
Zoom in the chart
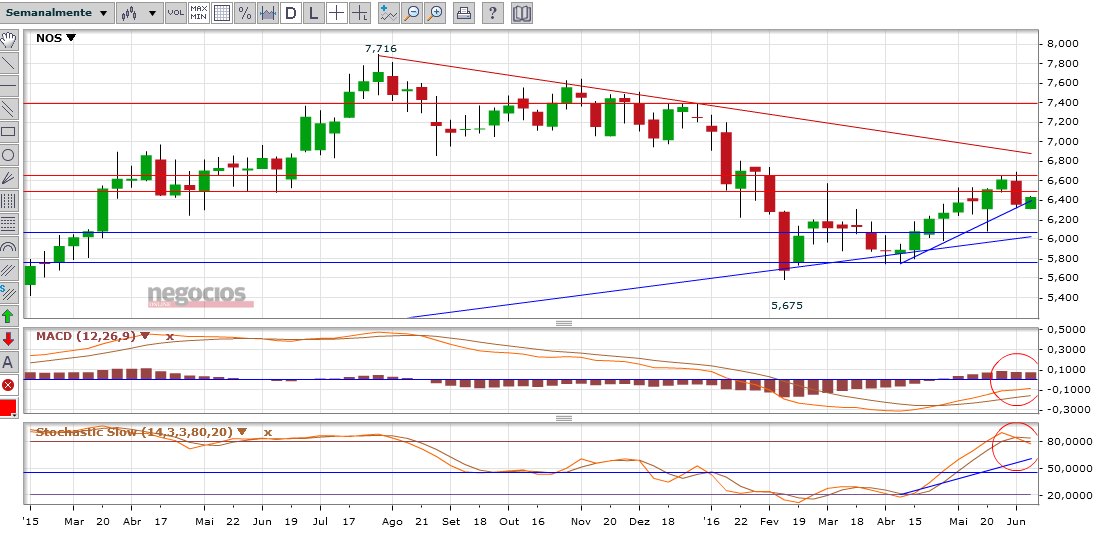coord(435,13)
